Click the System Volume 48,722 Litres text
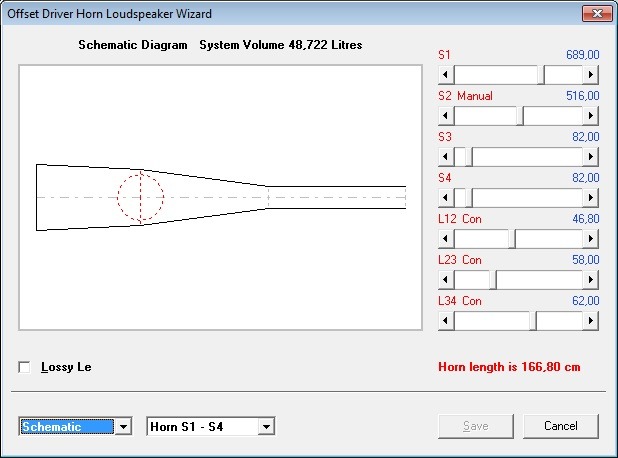Viewport: 618px width, 458px height. coord(281,45)
